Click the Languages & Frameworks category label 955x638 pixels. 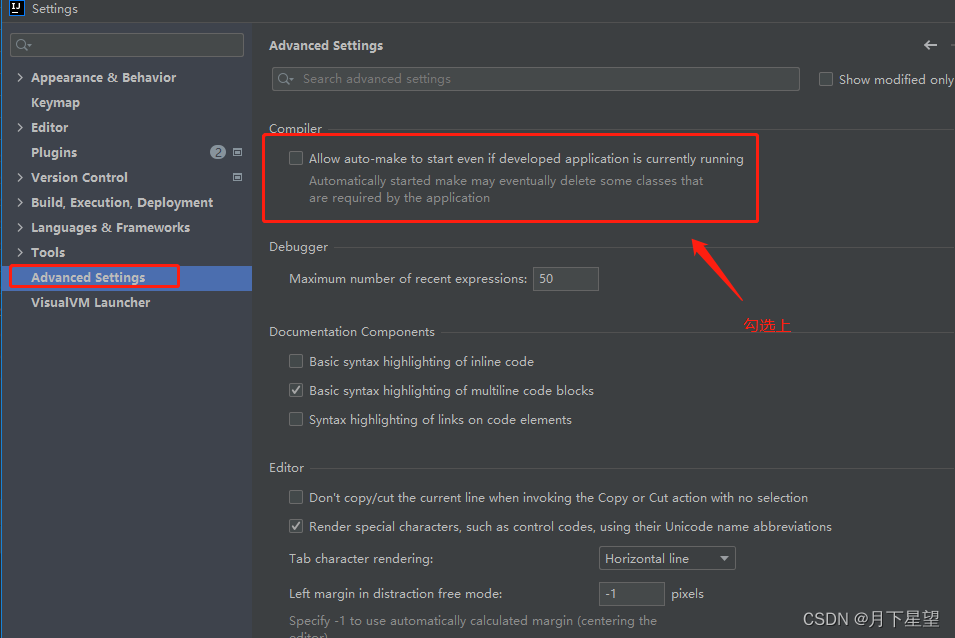(110, 228)
